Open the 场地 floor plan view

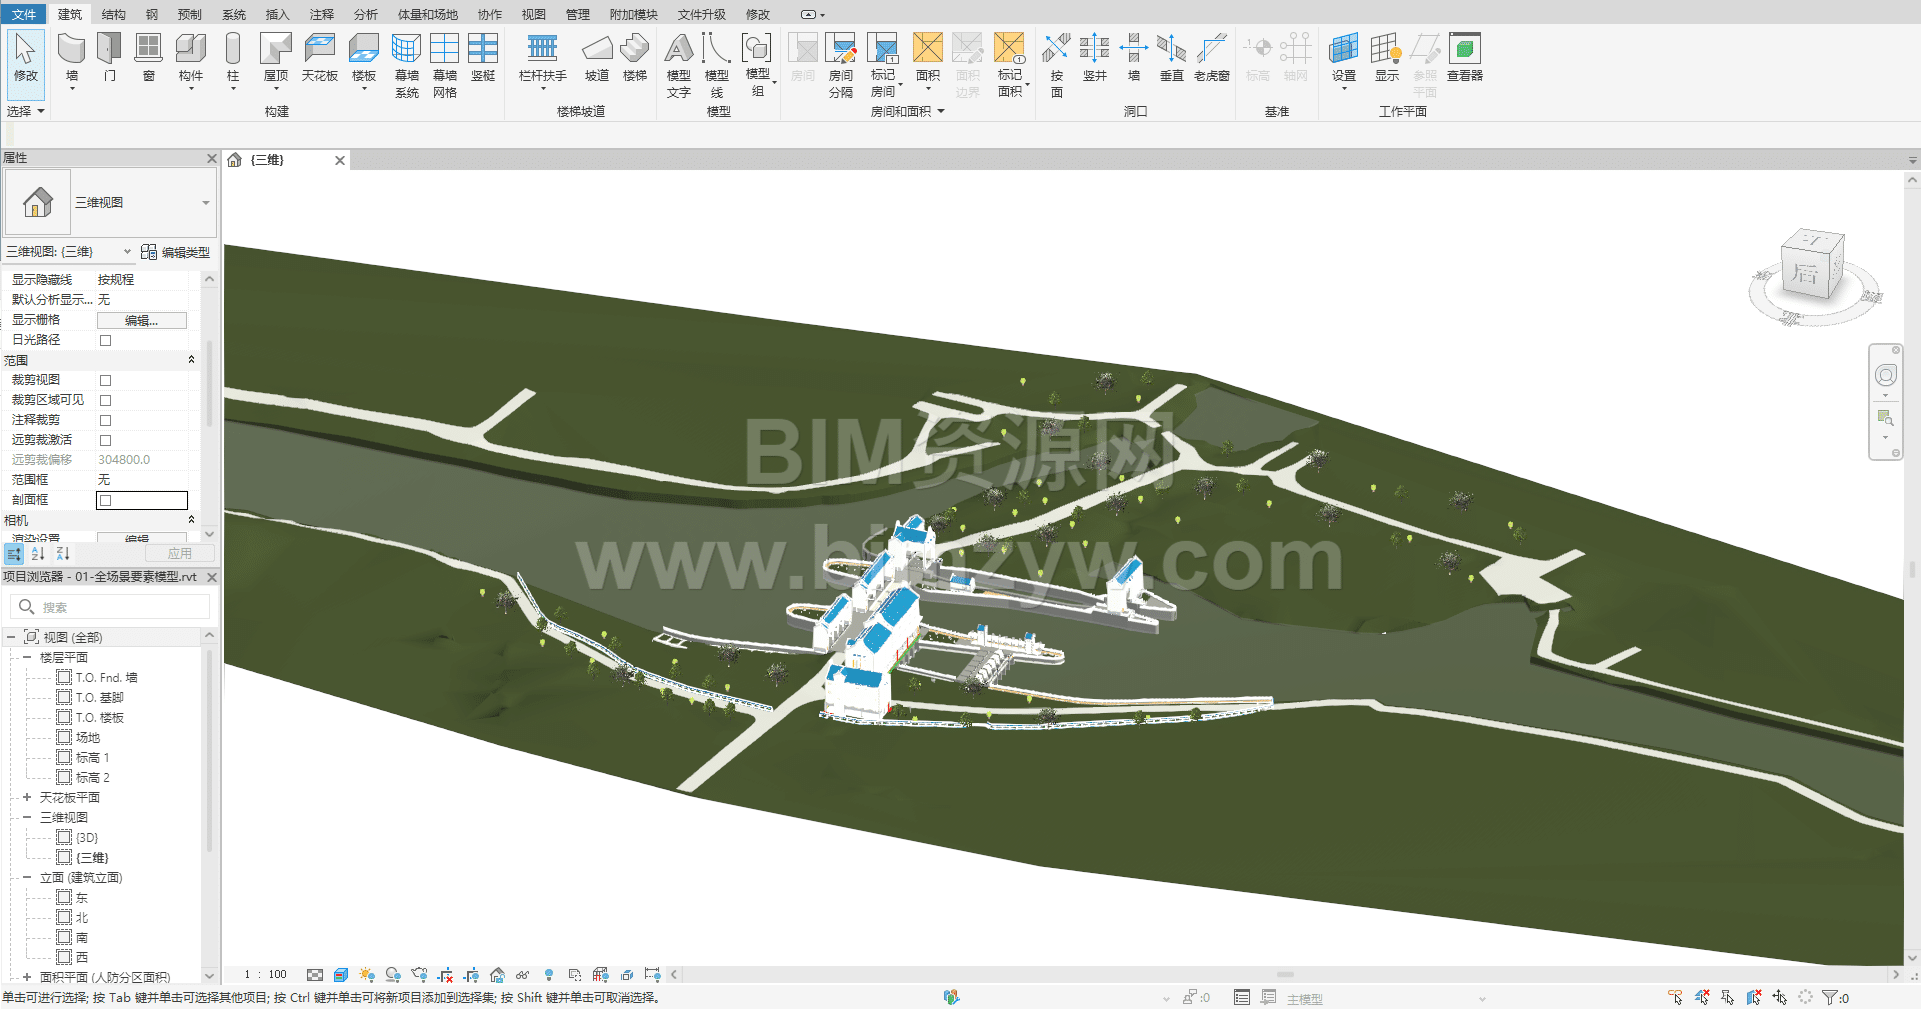(x=87, y=737)
